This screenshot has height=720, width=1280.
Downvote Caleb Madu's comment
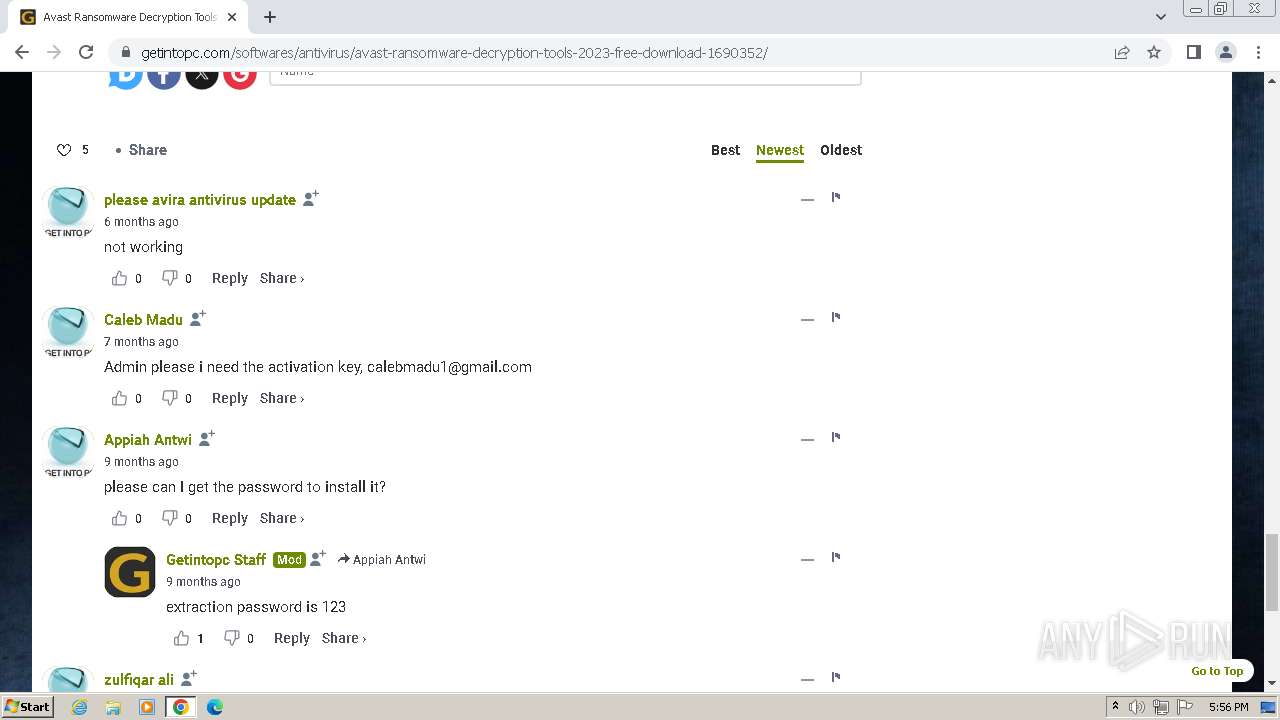tap(170, 398)
